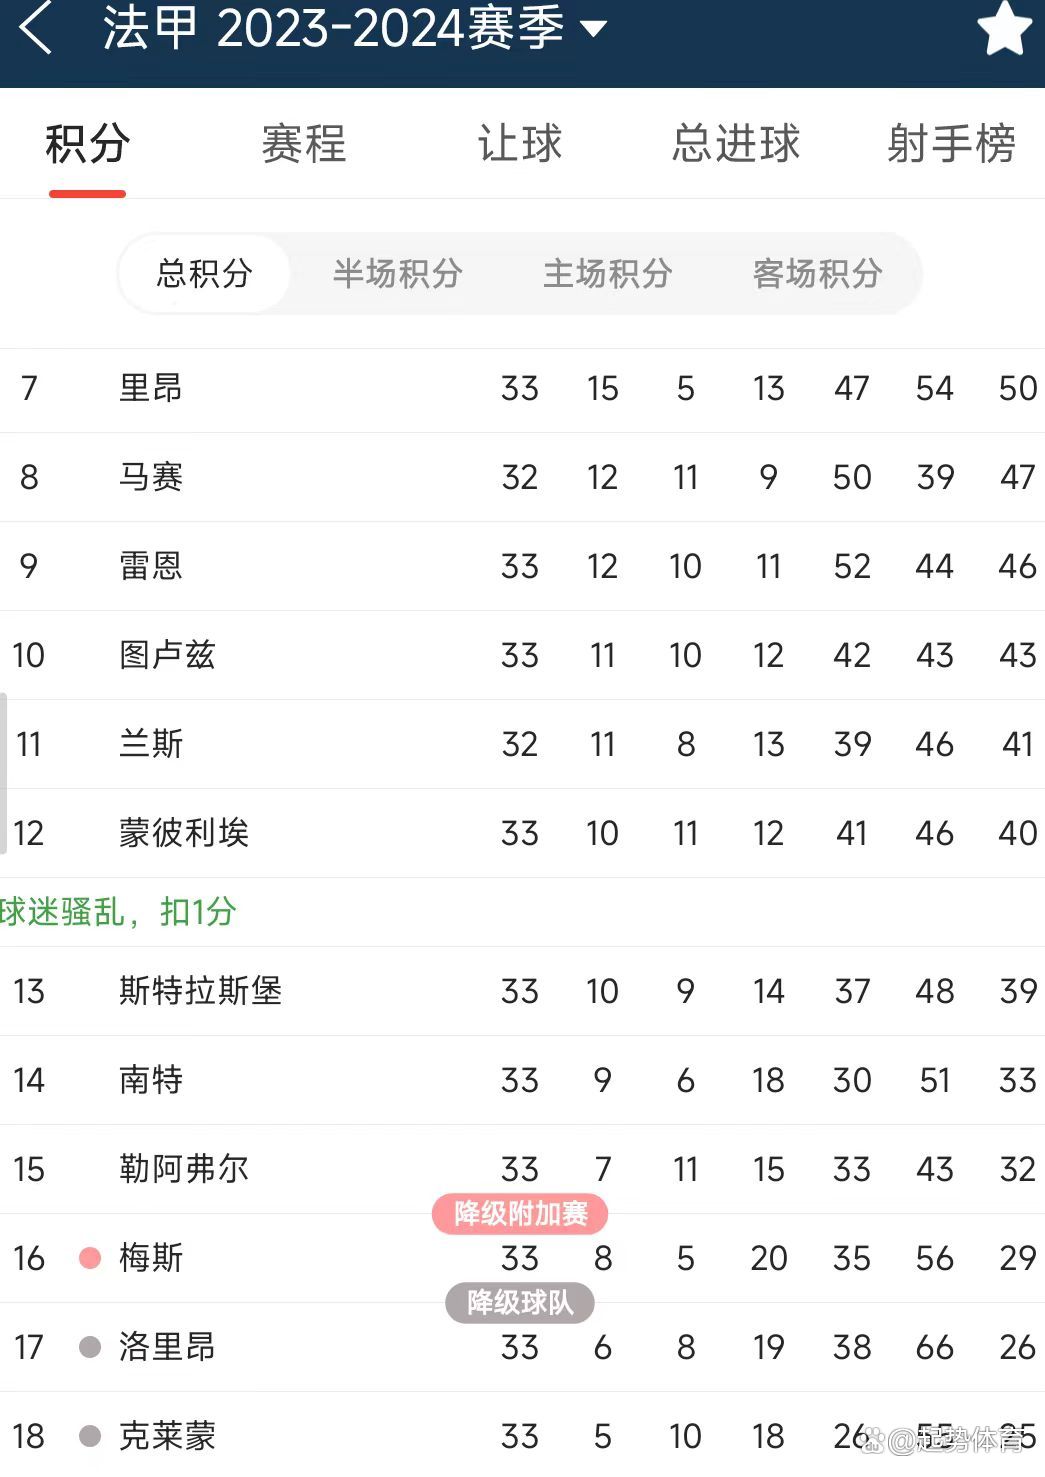The image size is (1045, 1477).
Task: Open the 里昂 team row
Action: (x=522, y=389)
